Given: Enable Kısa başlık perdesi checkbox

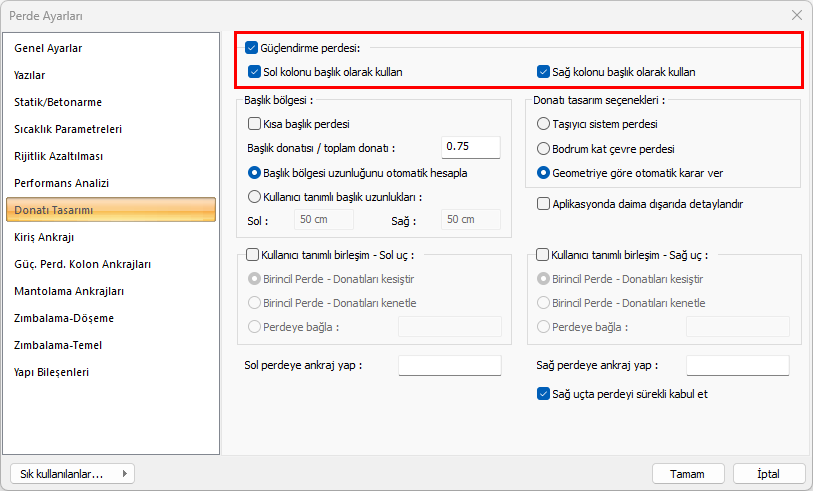Looking at the screenshot, I should pyautogui.click(x=254, y=124).
